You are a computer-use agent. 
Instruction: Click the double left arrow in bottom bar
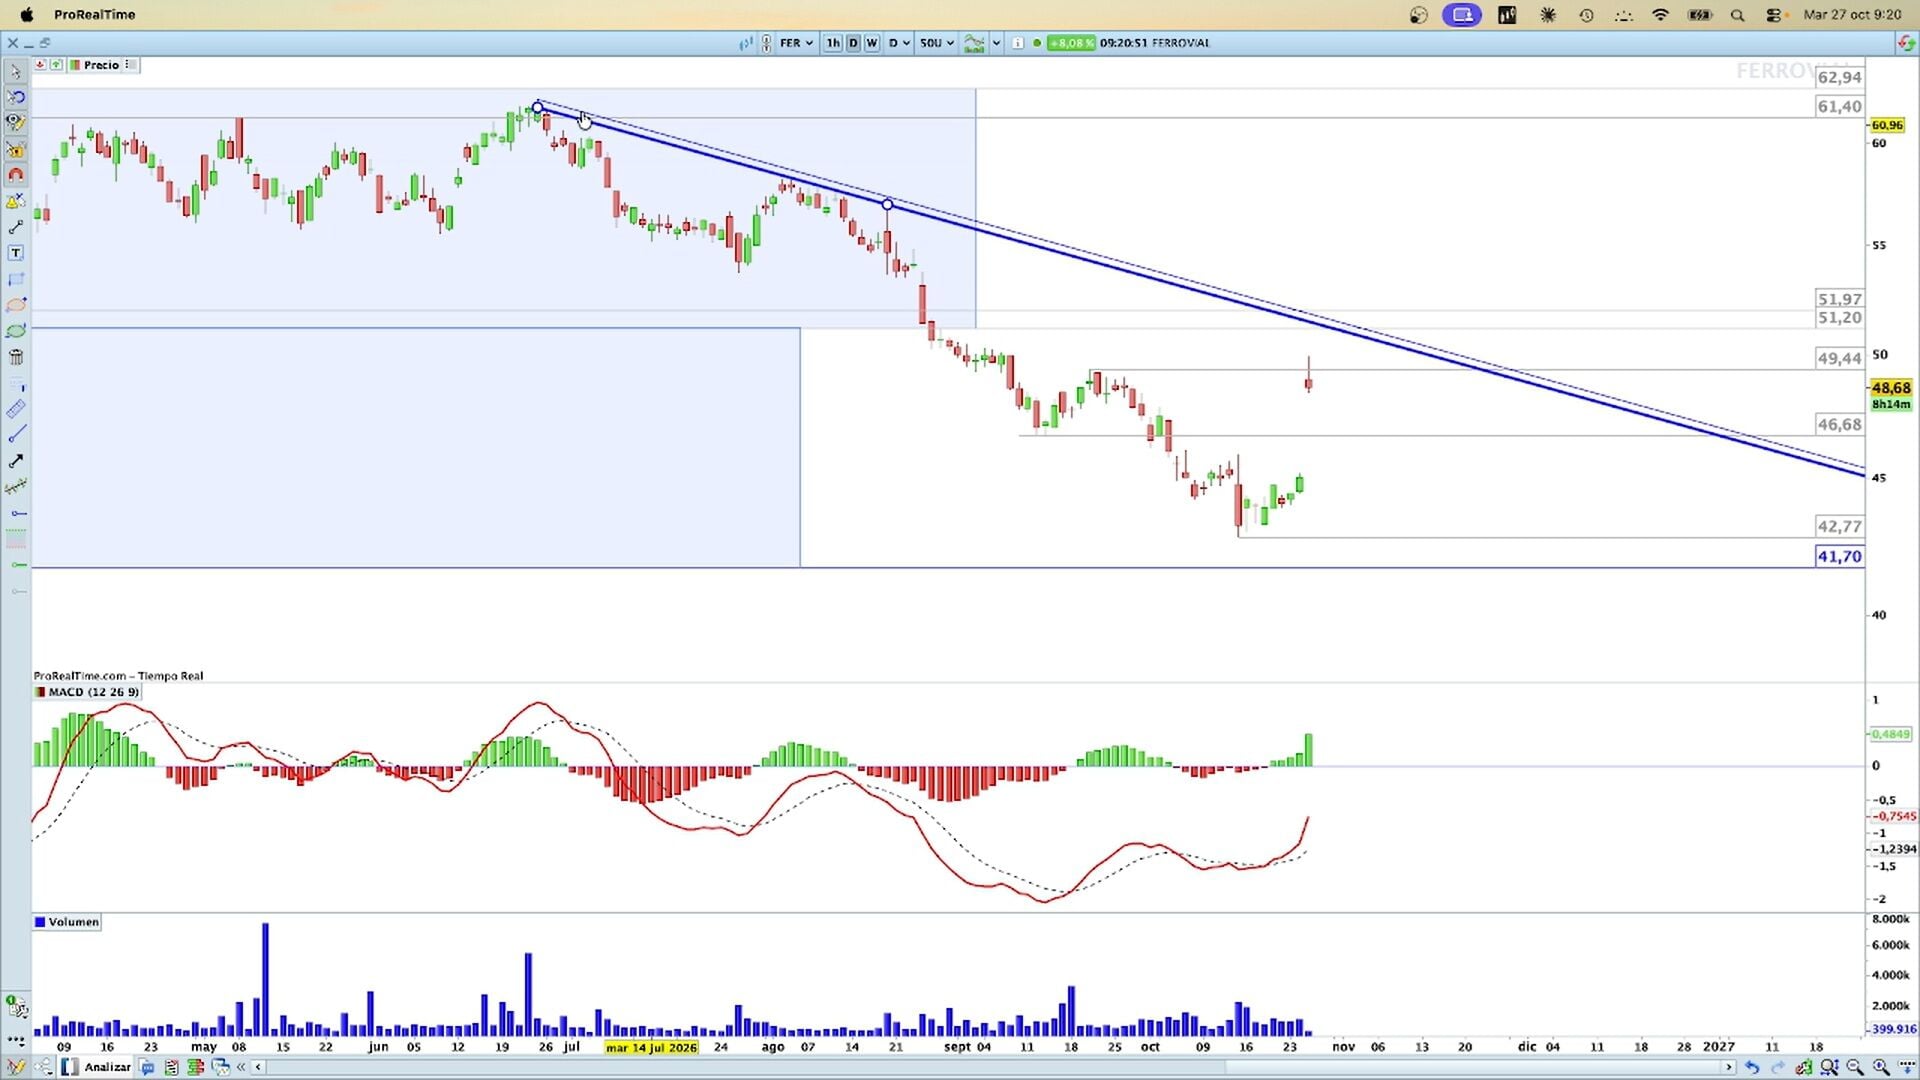point(241,1067)
